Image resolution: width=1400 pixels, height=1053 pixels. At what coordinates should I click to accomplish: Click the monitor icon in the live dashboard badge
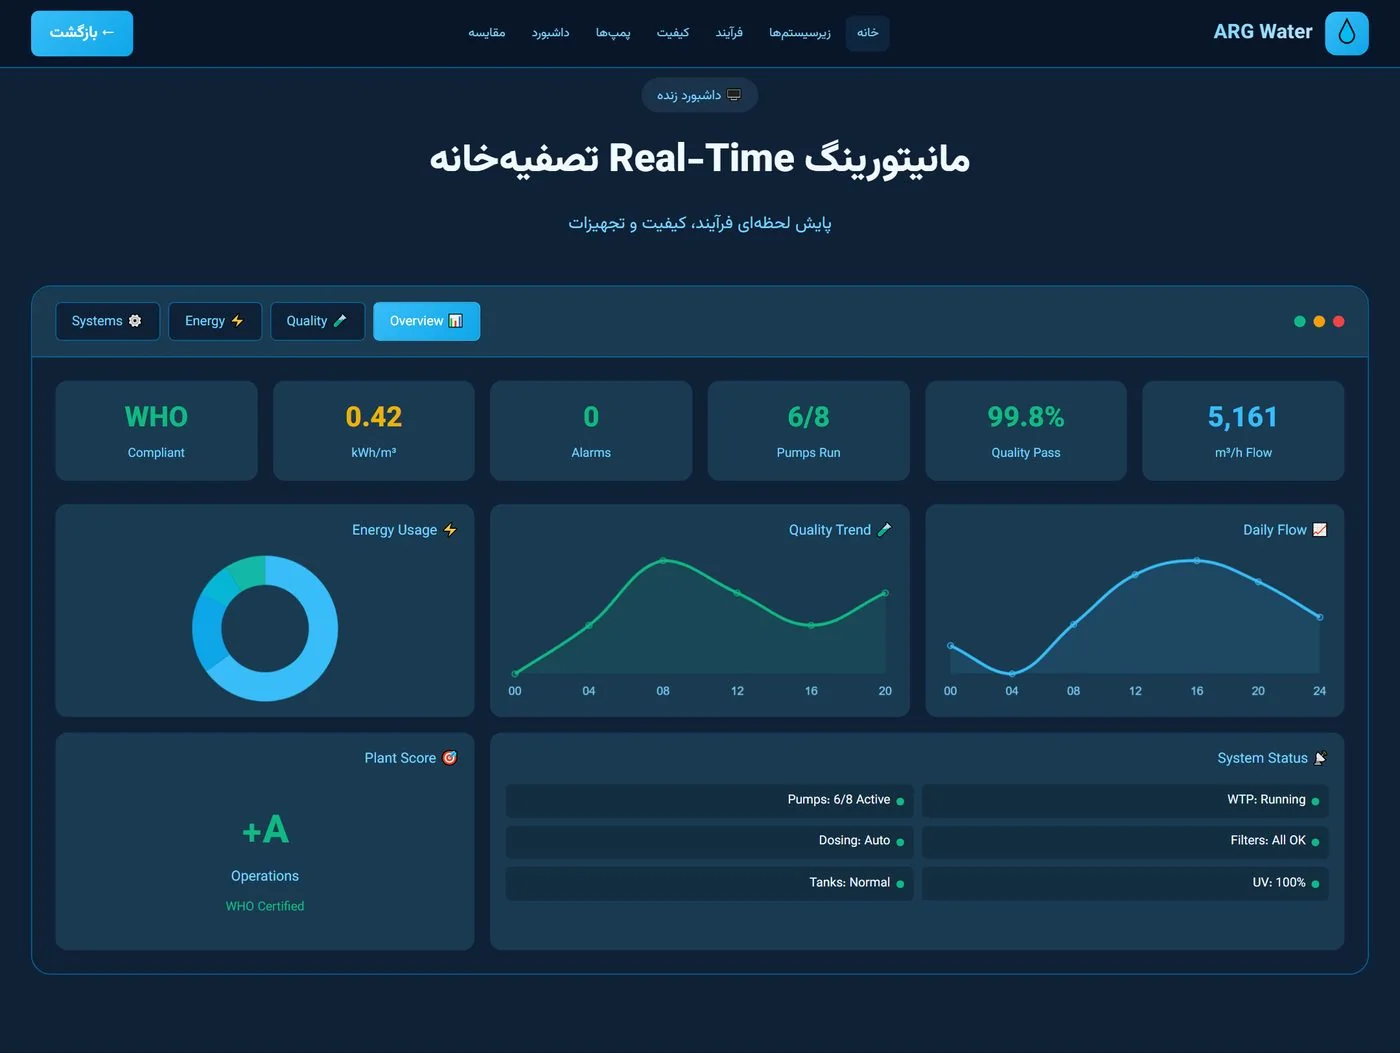click(734, 95)
